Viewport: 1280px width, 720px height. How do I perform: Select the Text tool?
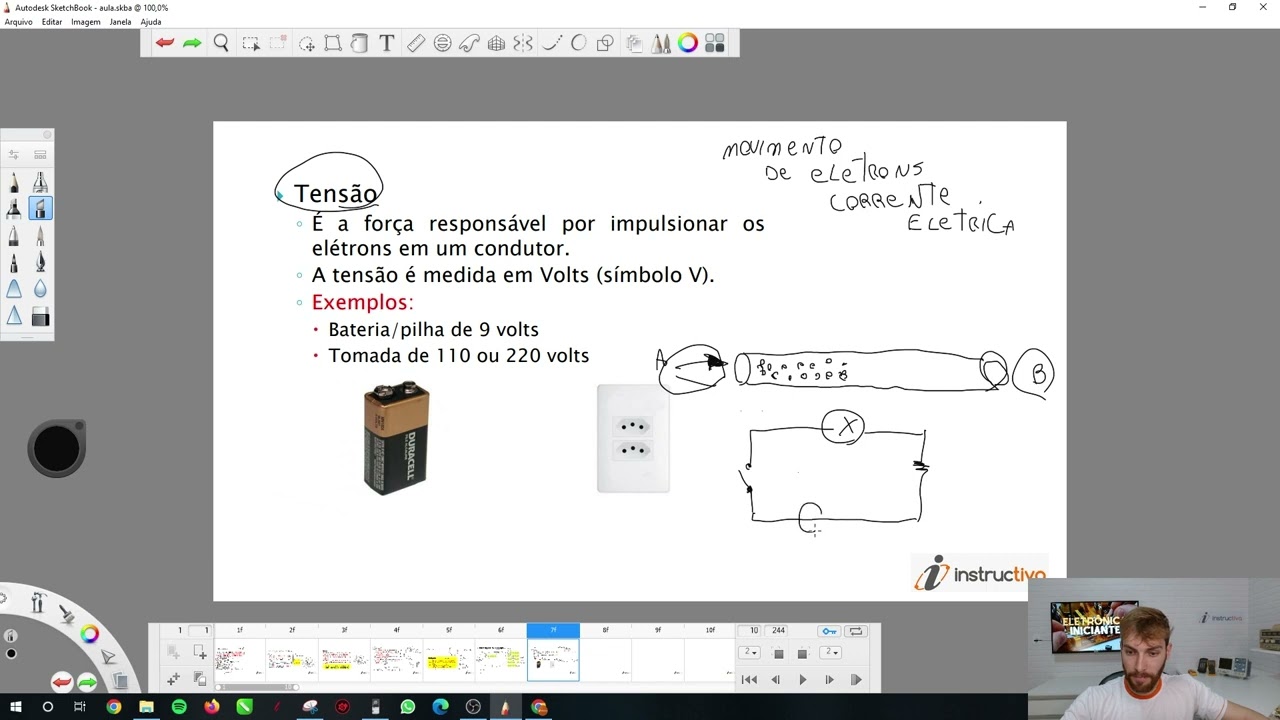click(x=386, y=43)
